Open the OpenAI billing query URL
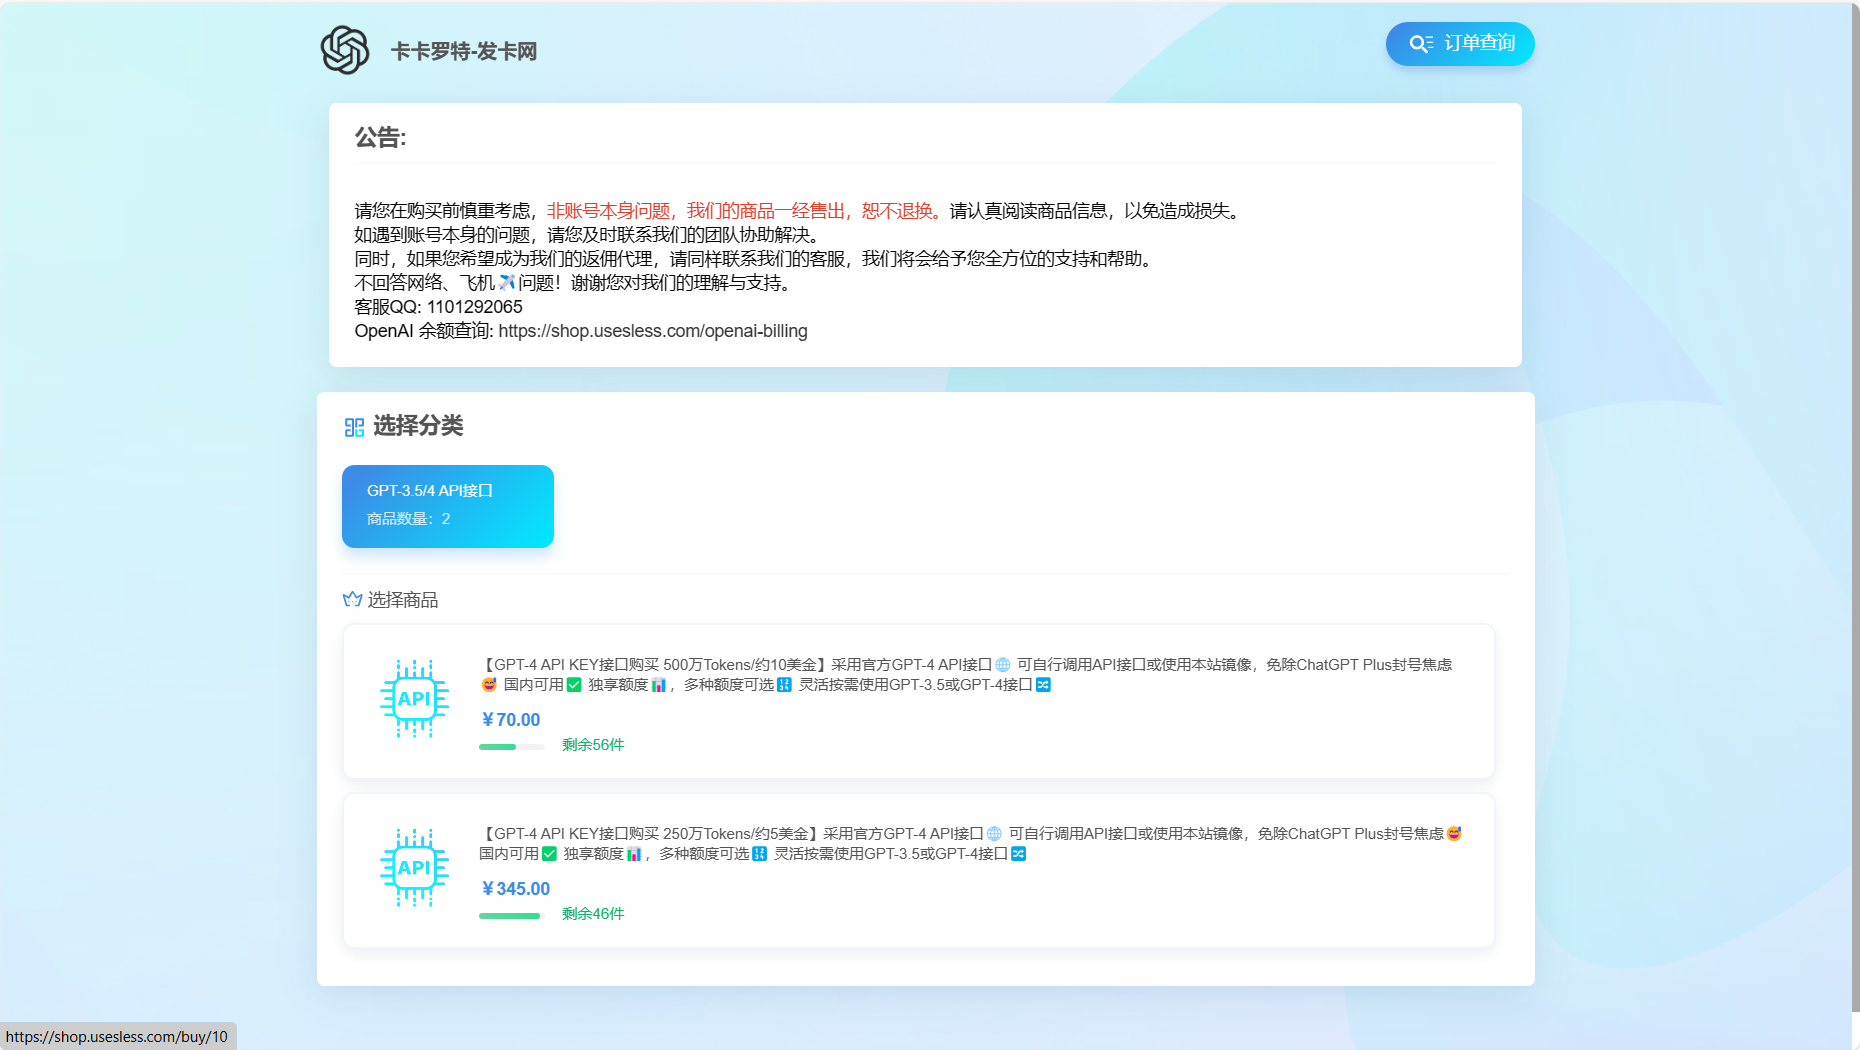 [653, 331]
